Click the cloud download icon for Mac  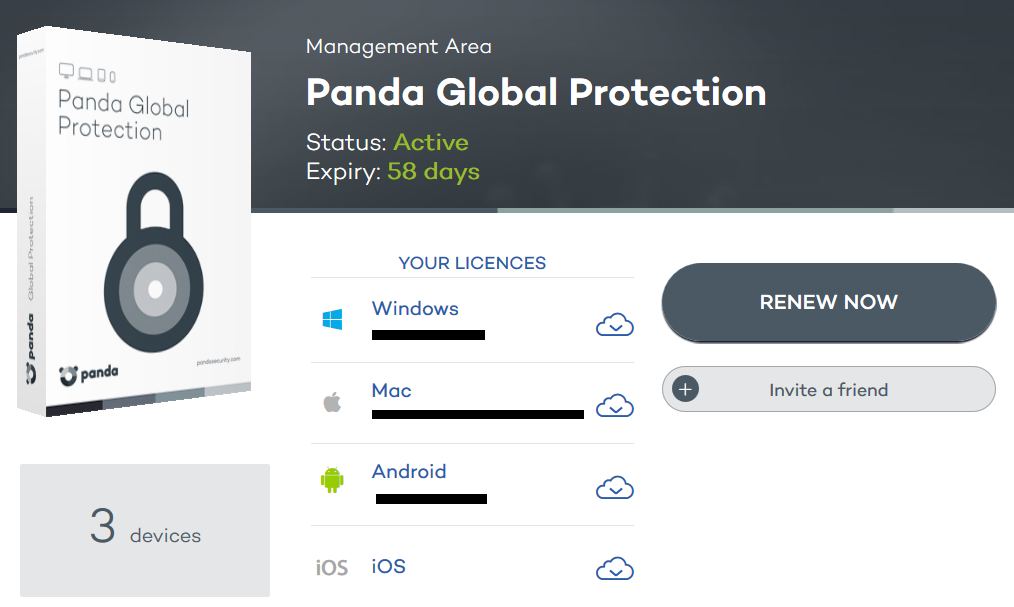615,406
